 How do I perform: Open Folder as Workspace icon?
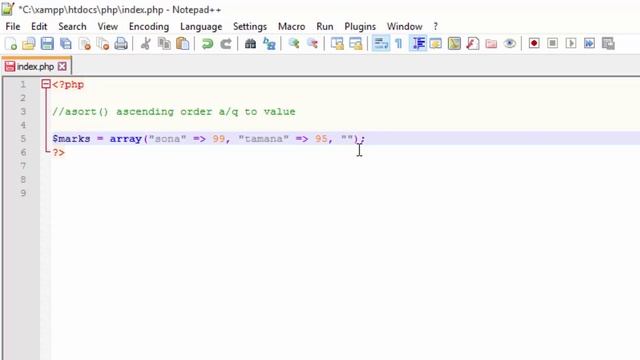coord(491,43)
